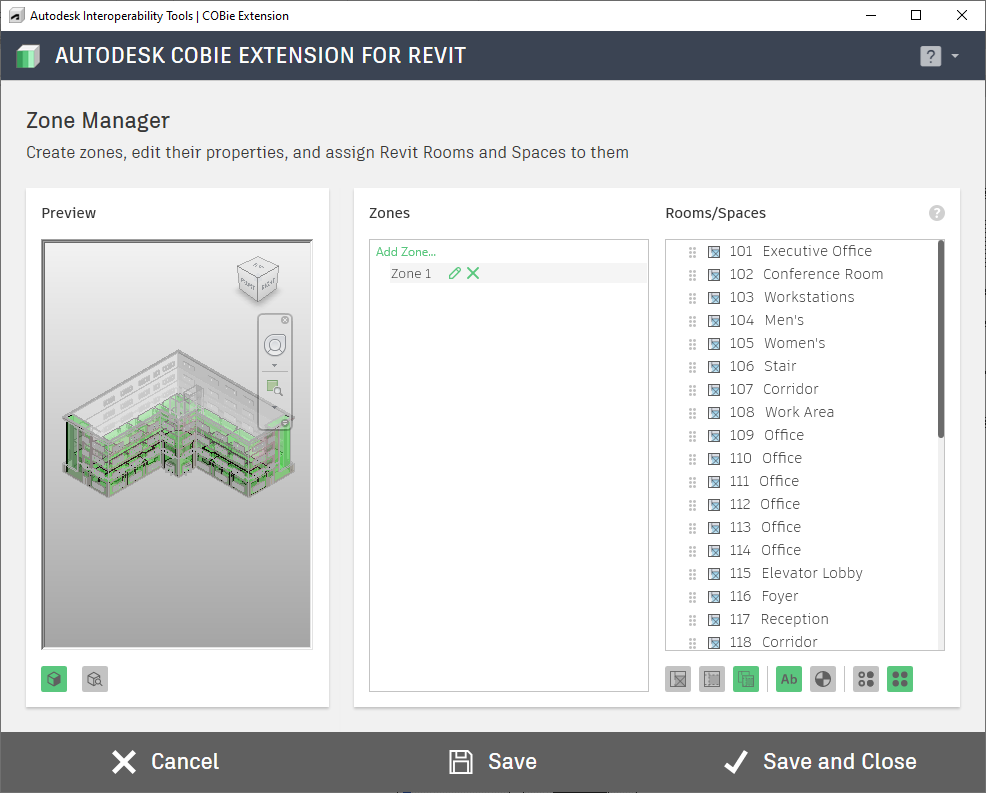Screen dimensions: 986x793
Task: Toggle the half-filled dots filter button
Action: (866, 679)
